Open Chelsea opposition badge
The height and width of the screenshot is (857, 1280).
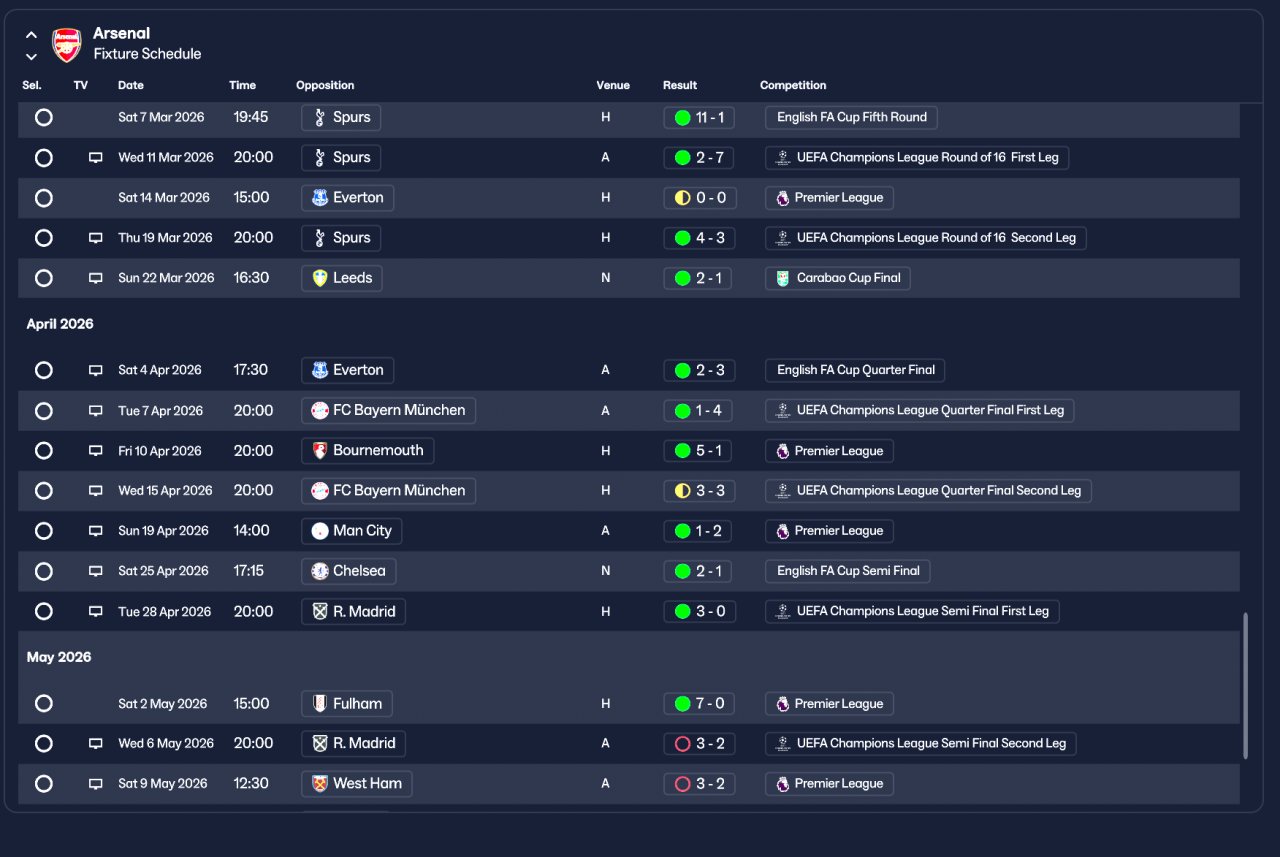[348, 571]
